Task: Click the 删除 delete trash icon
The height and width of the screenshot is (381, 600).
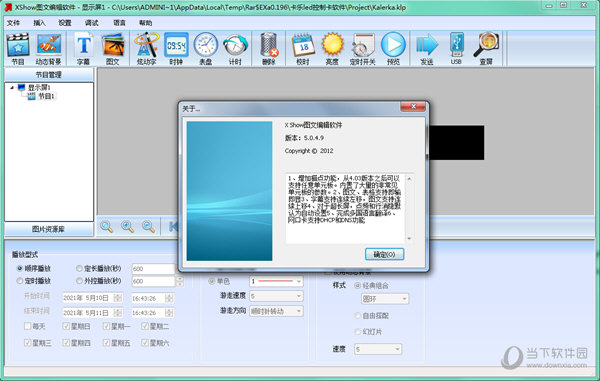Action: point(269,49)
